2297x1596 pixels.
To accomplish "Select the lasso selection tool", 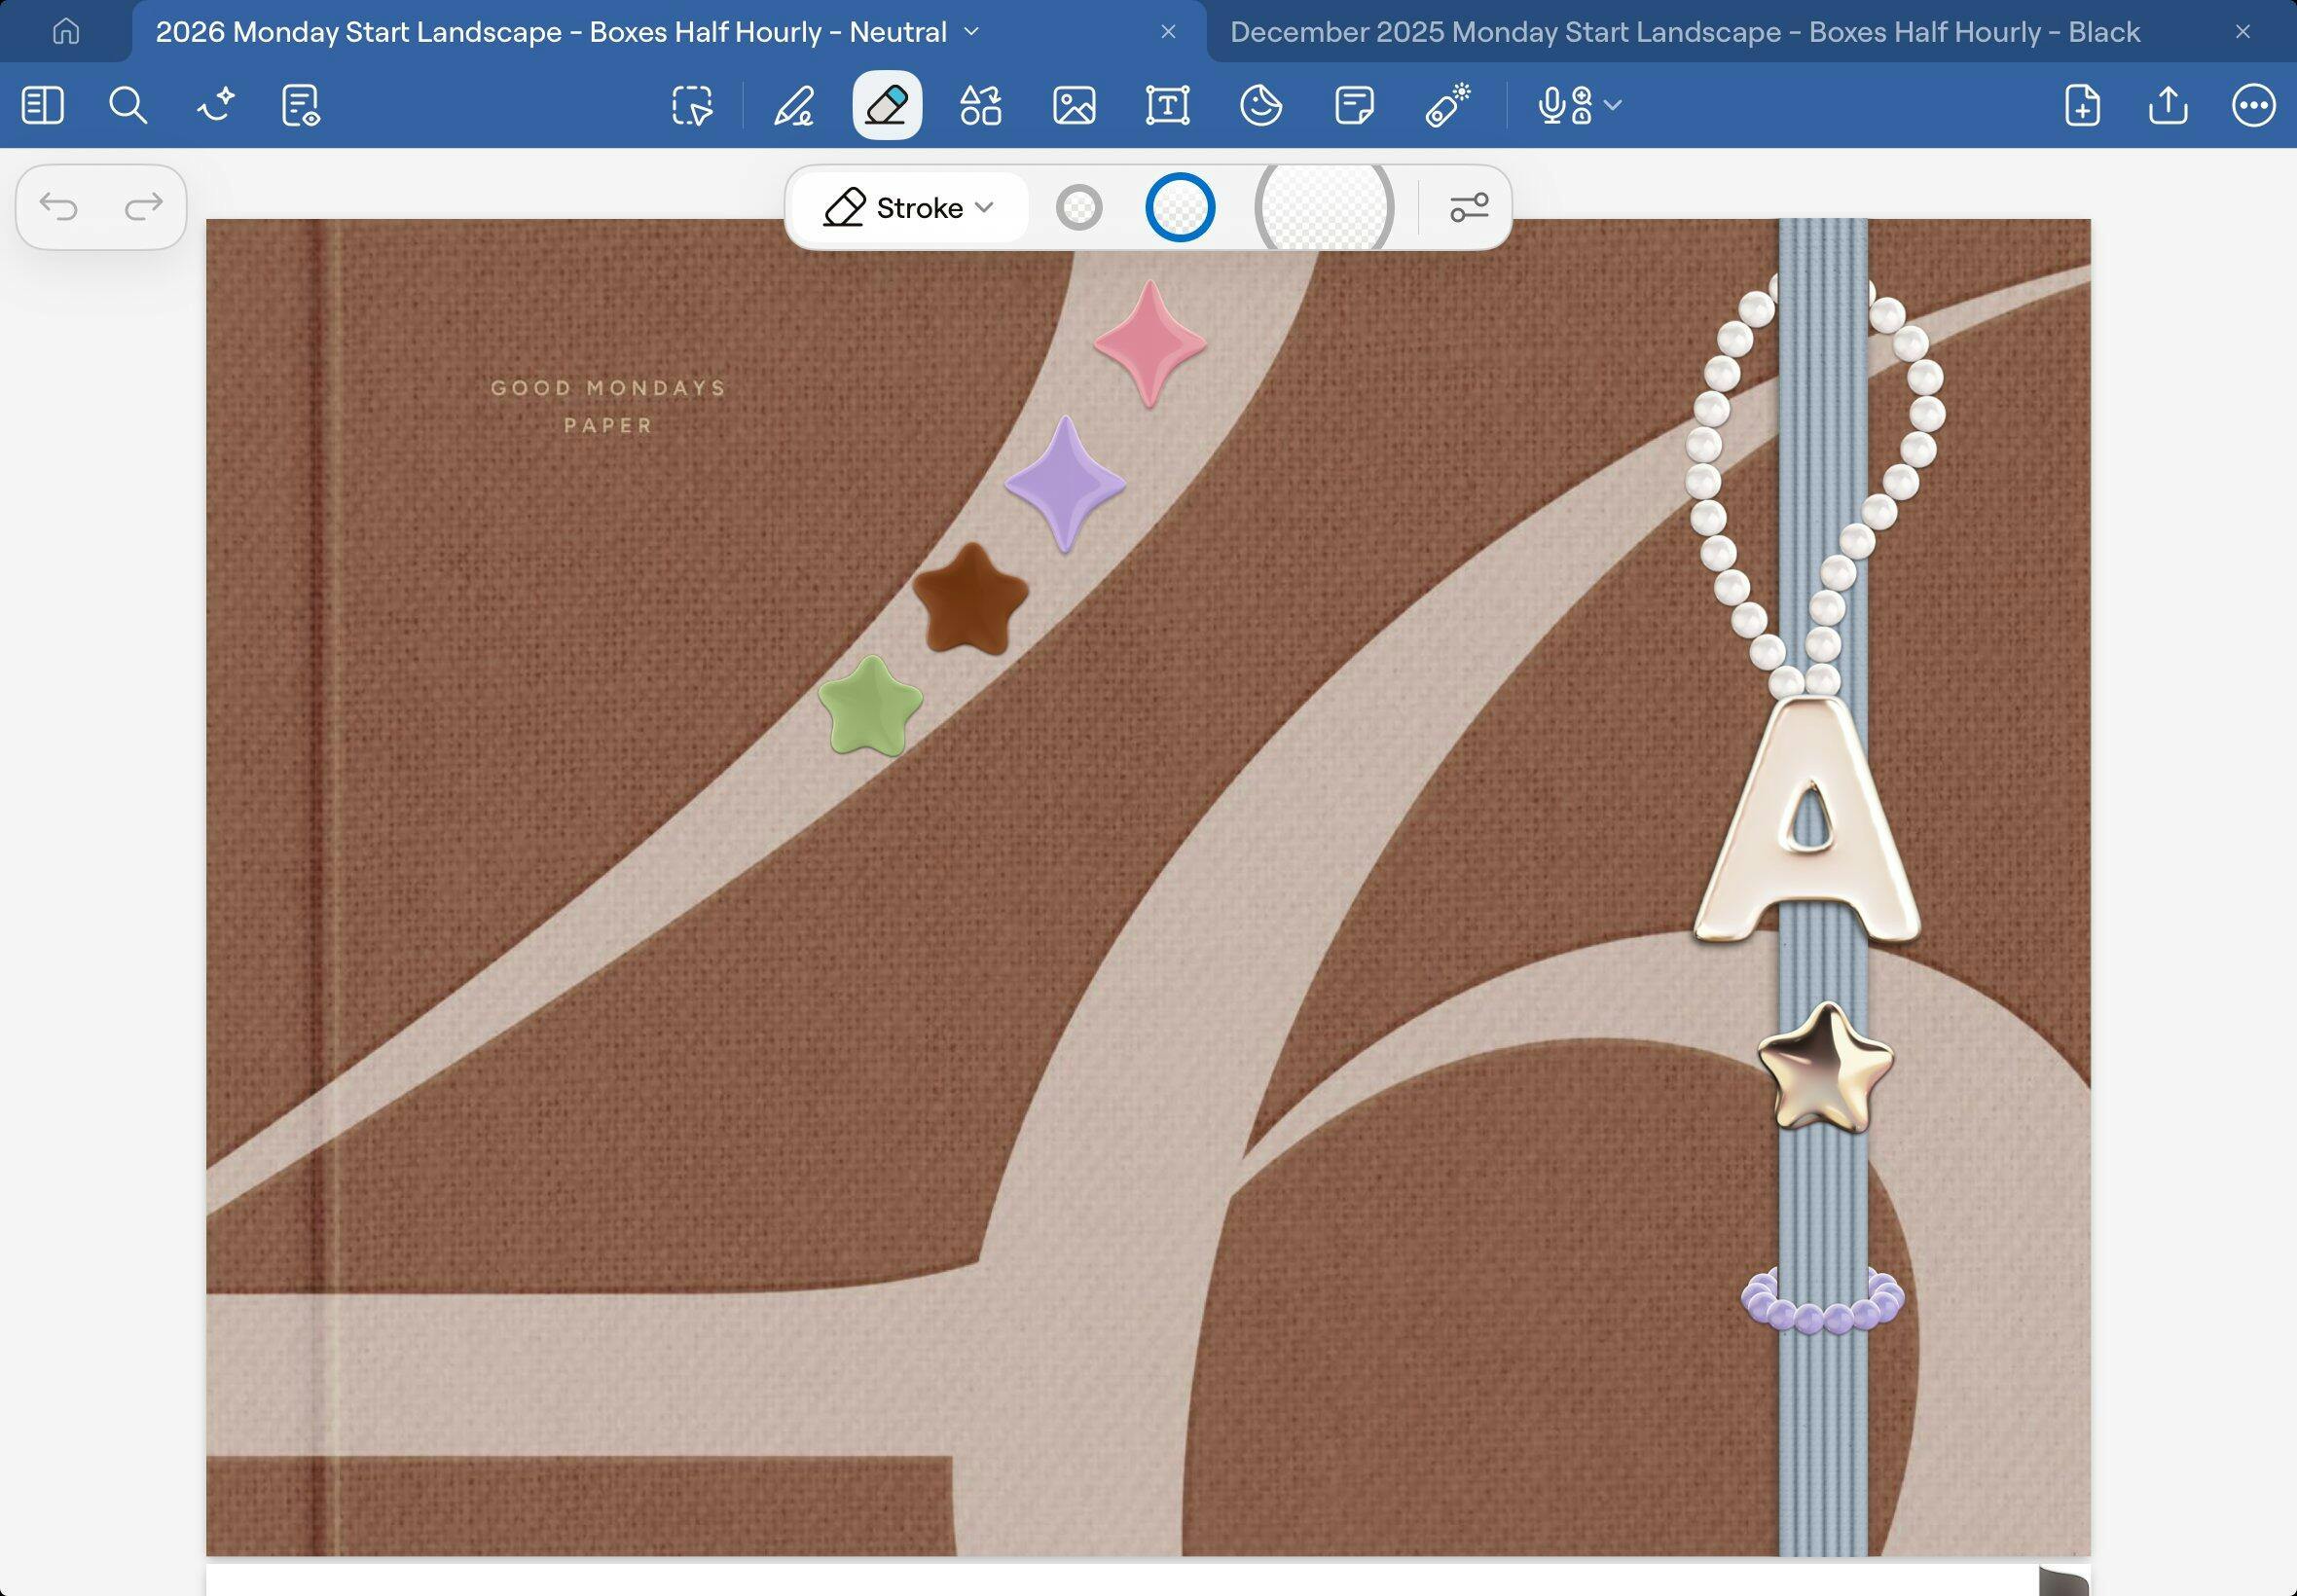I will [x=692, y=105].
